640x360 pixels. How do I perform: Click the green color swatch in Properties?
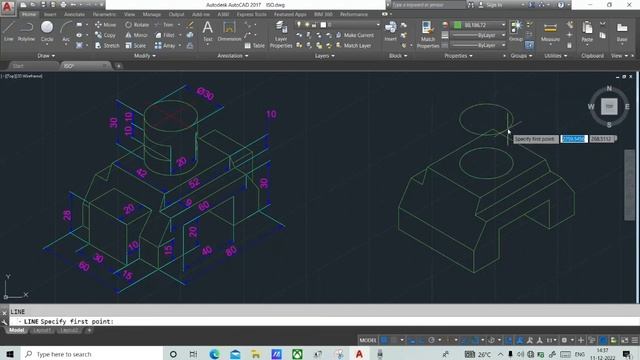458,25
